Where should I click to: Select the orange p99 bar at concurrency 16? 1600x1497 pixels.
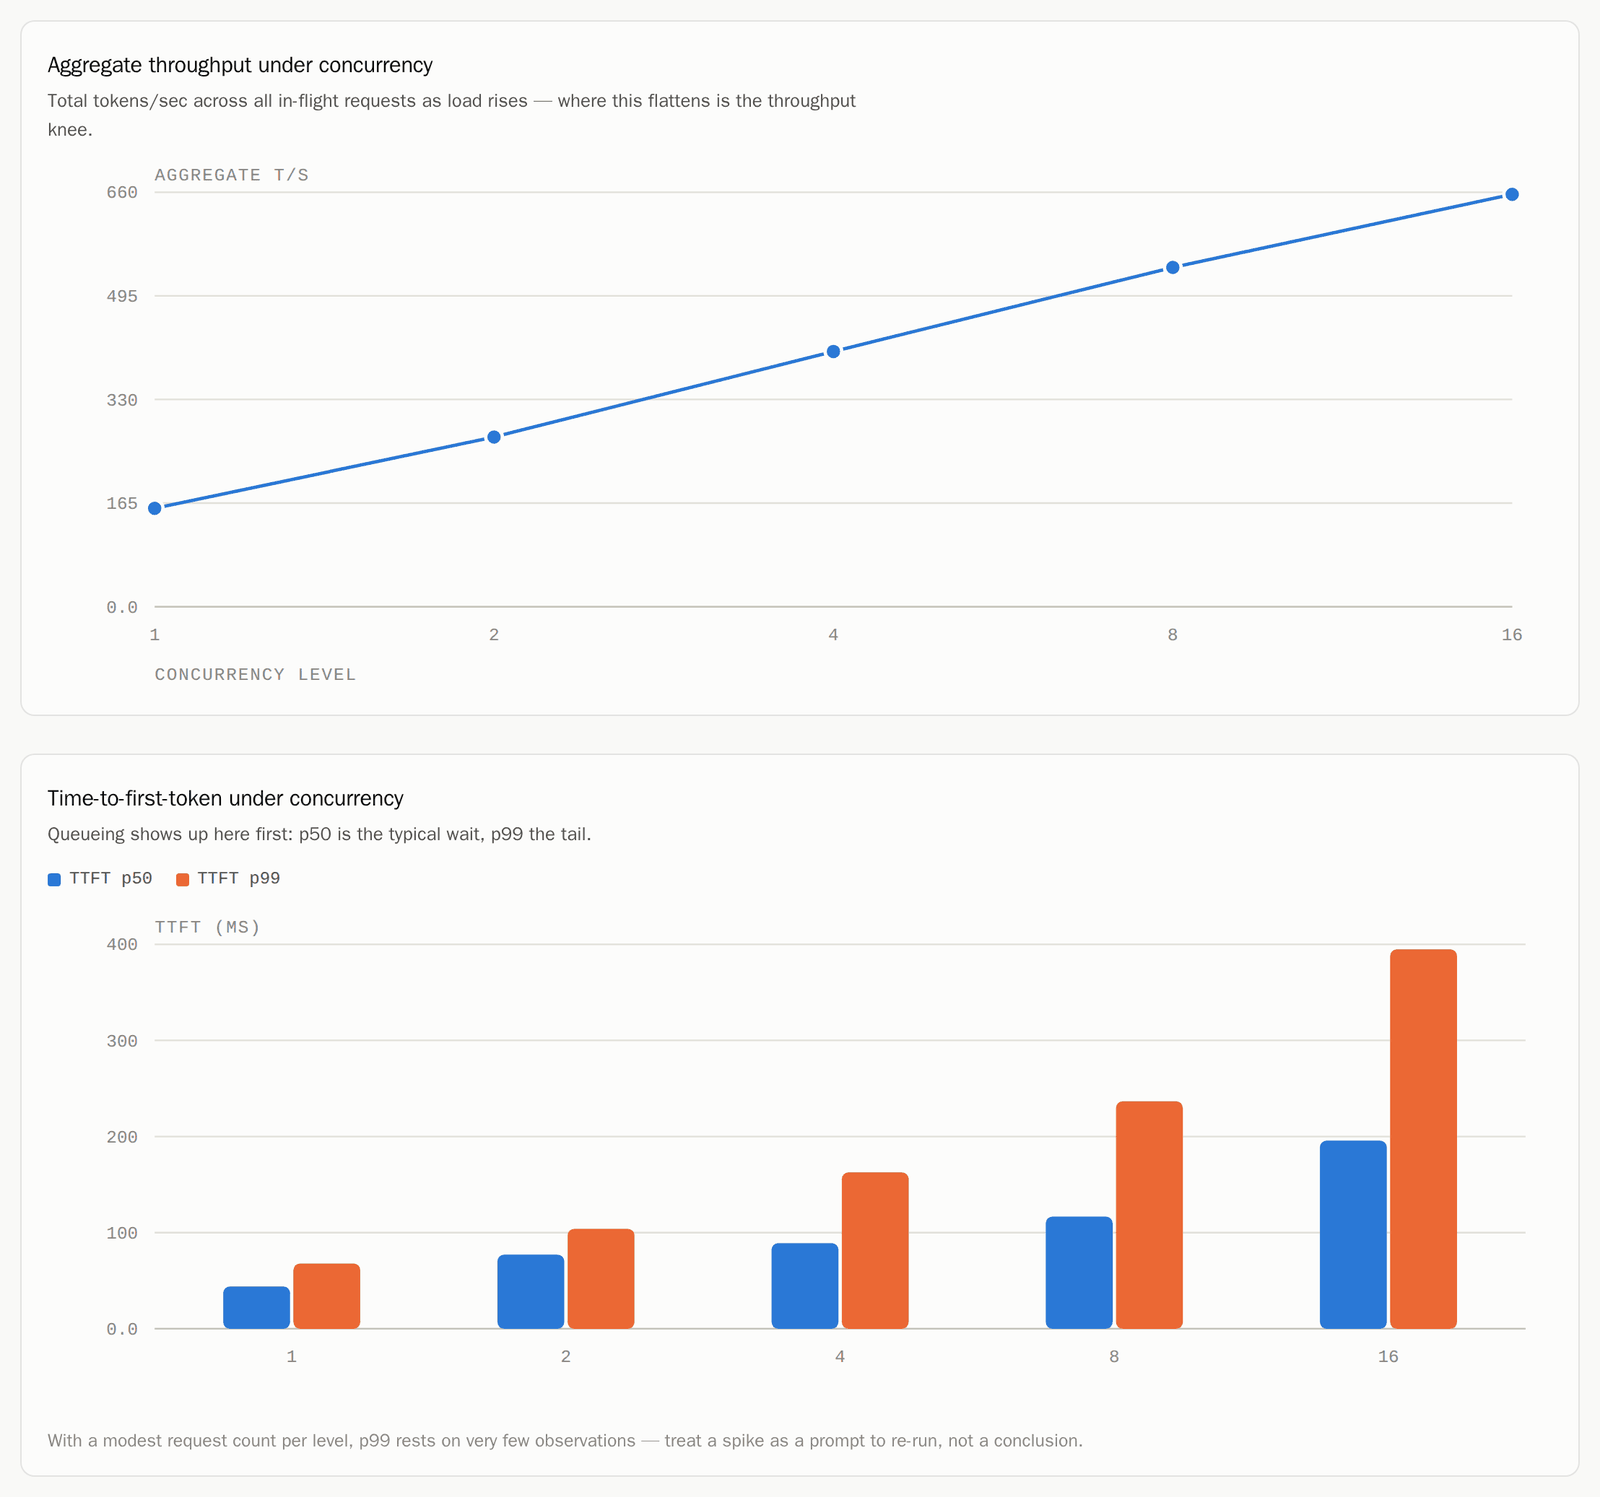1423,1139
